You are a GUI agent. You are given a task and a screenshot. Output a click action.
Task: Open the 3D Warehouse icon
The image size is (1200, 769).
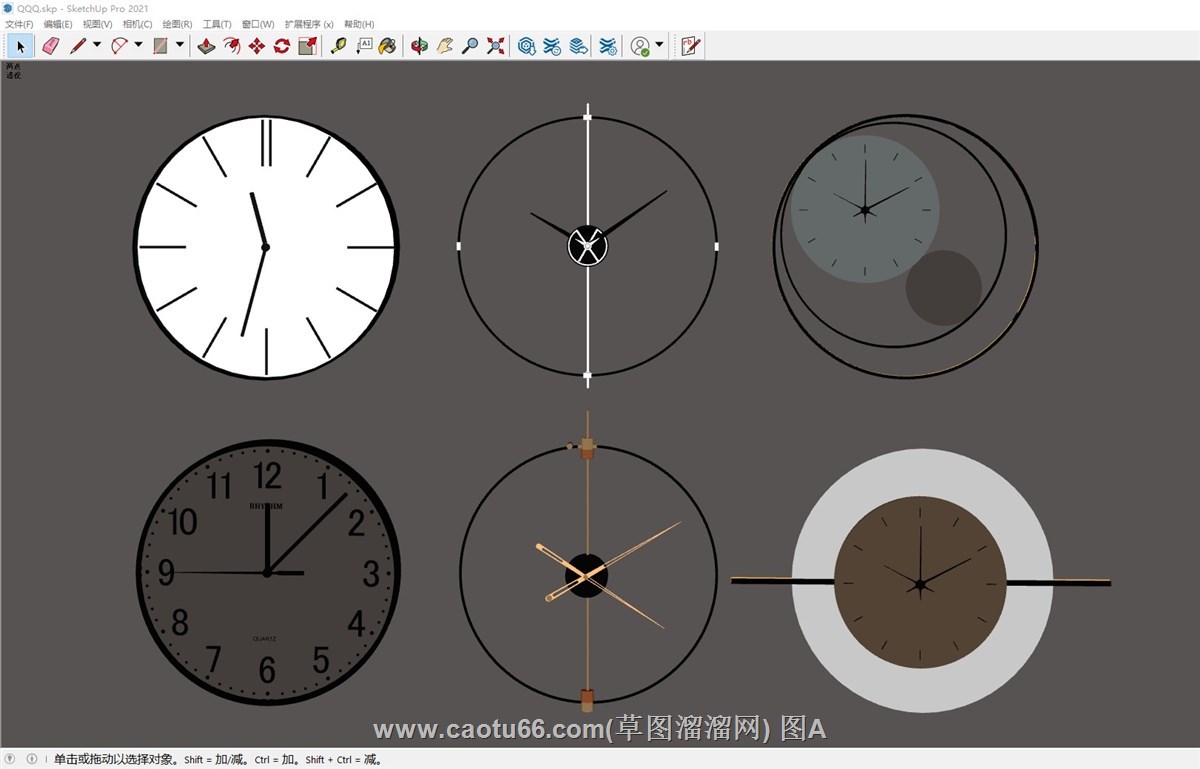[527, 46]
